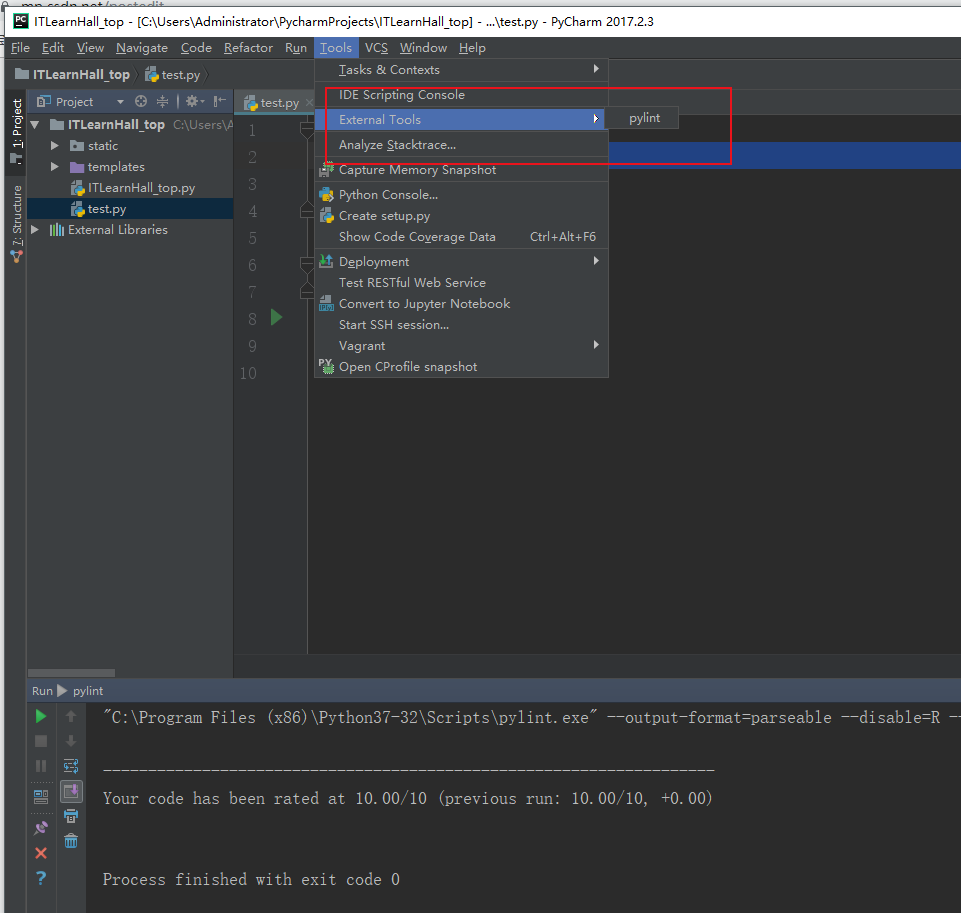Open the Edit menu
This screenshot has height=913, width=961.
53,48
